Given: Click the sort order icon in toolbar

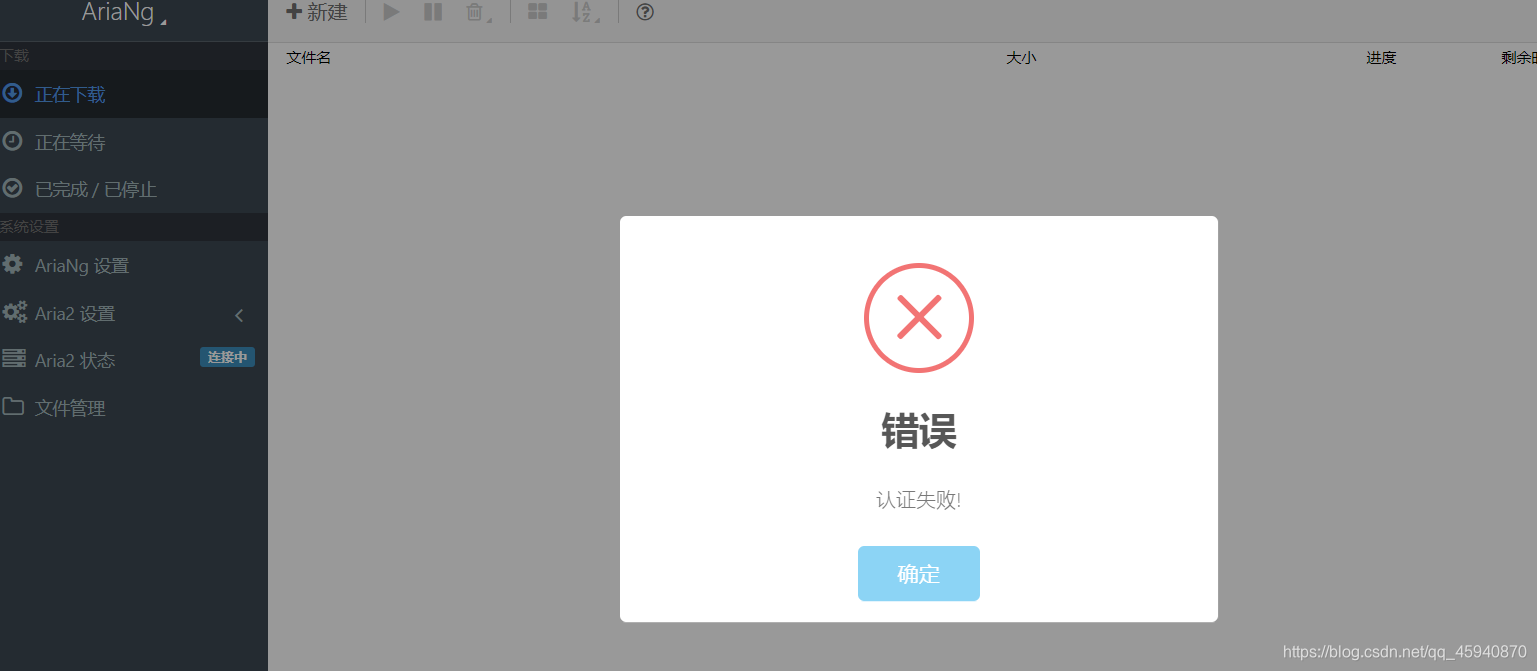Looking at the screenshot, I should 583,12.
